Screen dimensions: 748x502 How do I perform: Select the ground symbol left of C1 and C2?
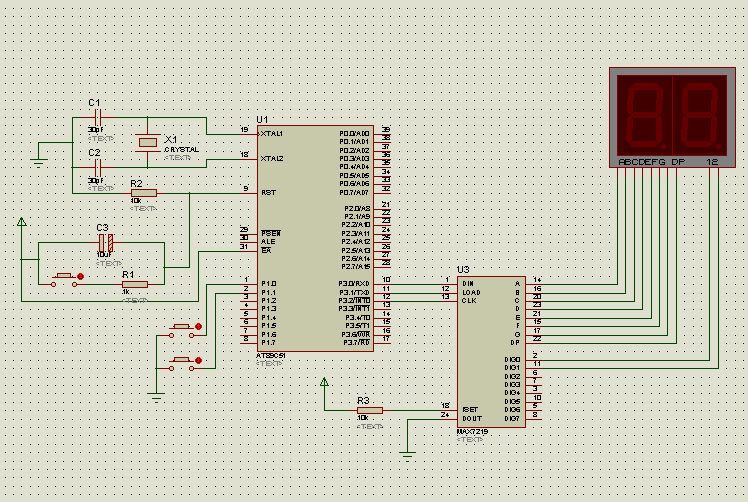(x=39, y=162)
